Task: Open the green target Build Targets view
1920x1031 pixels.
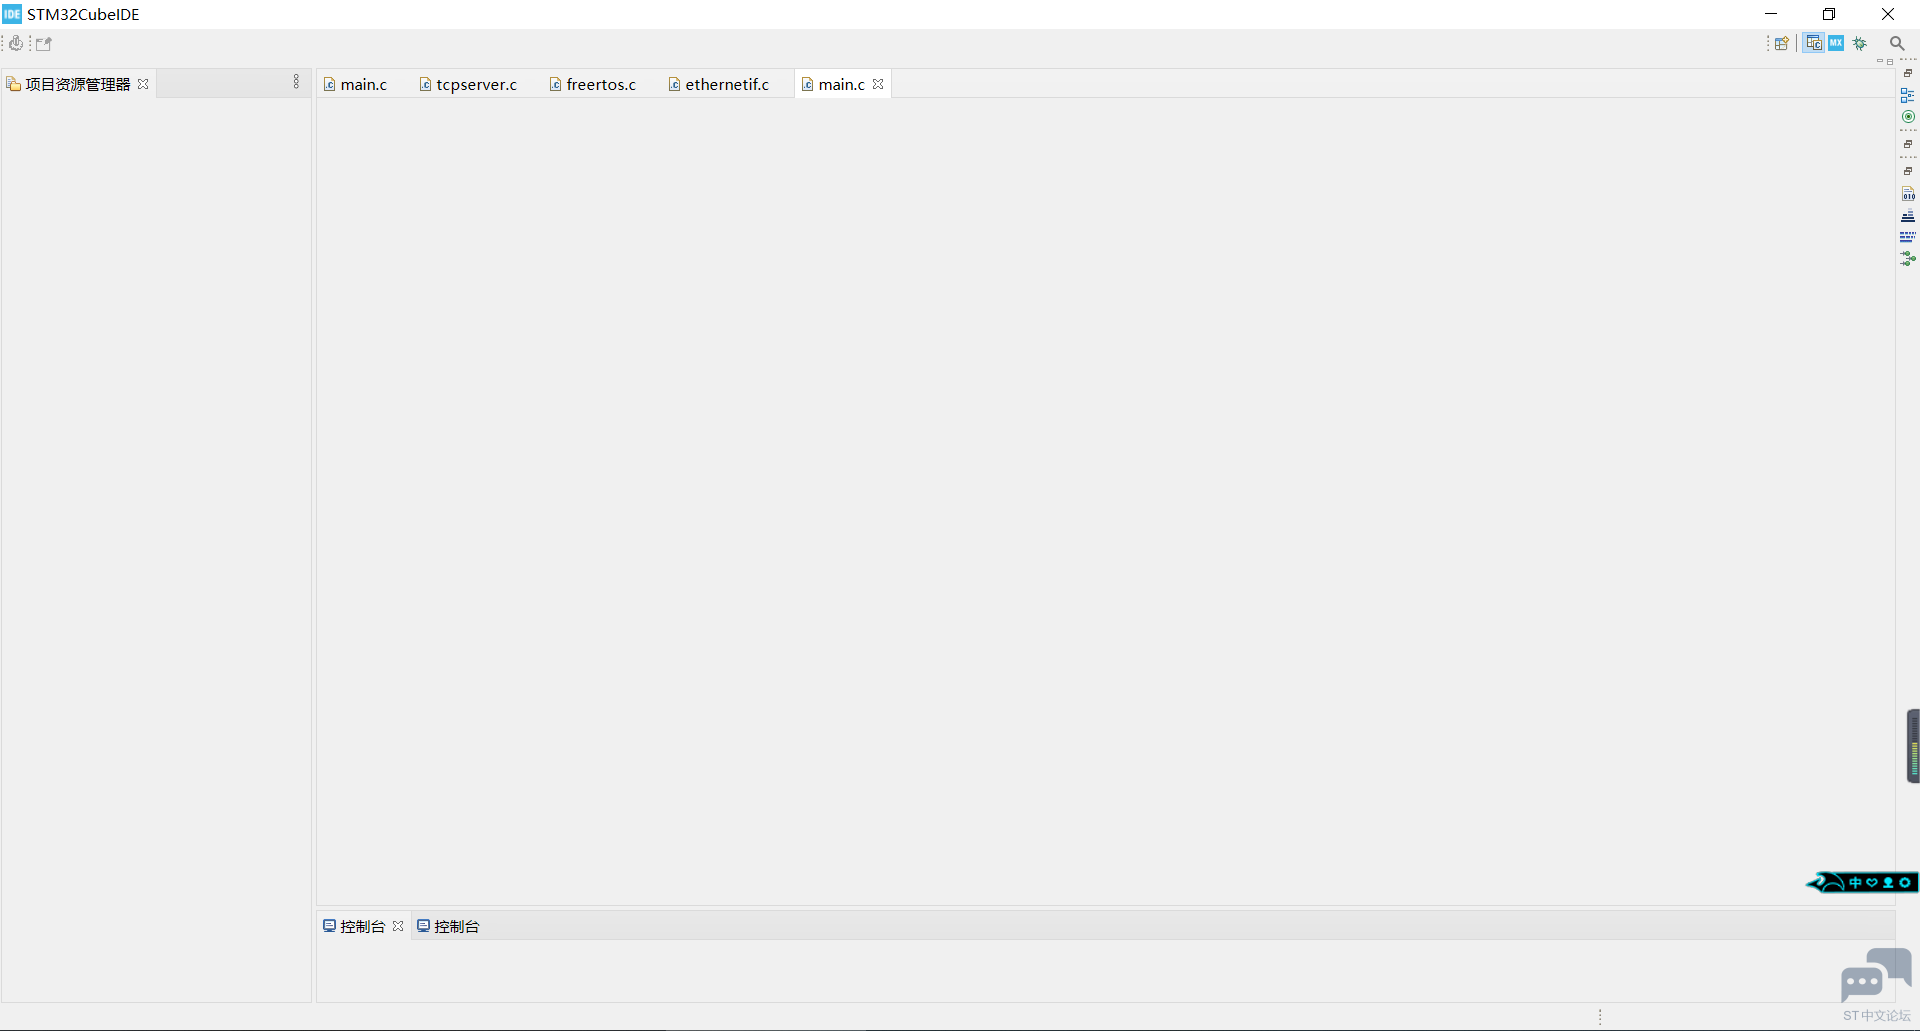Action: (x=1908, y=117)
